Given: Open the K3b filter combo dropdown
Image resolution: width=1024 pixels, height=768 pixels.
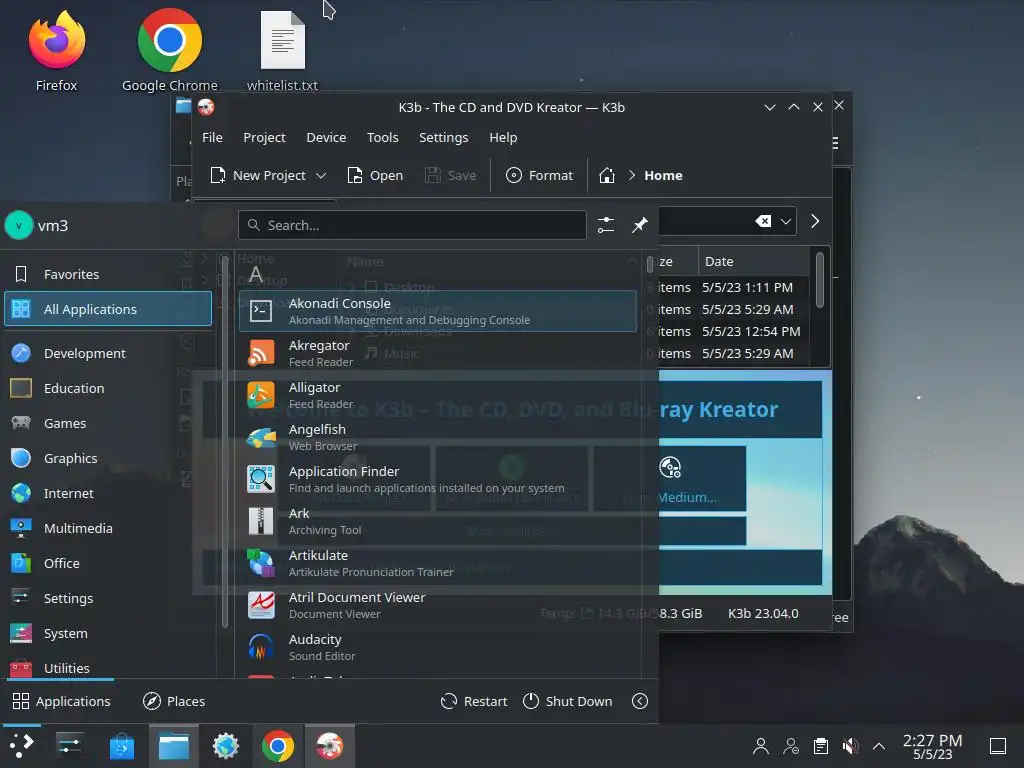Looking at the screenshot, I should click(786, 221).
